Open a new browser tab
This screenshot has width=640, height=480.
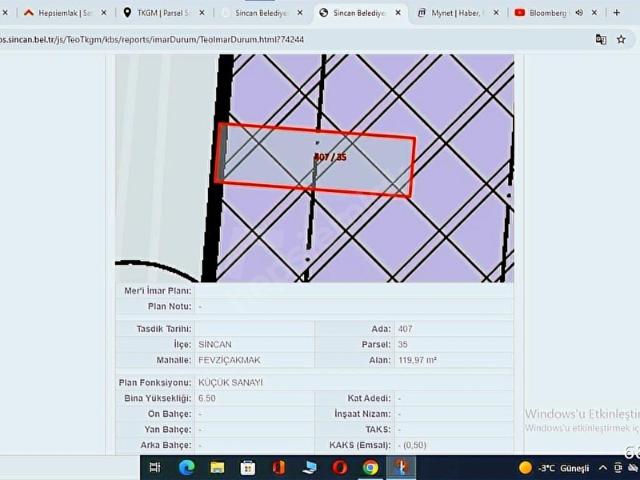point(616,13)
